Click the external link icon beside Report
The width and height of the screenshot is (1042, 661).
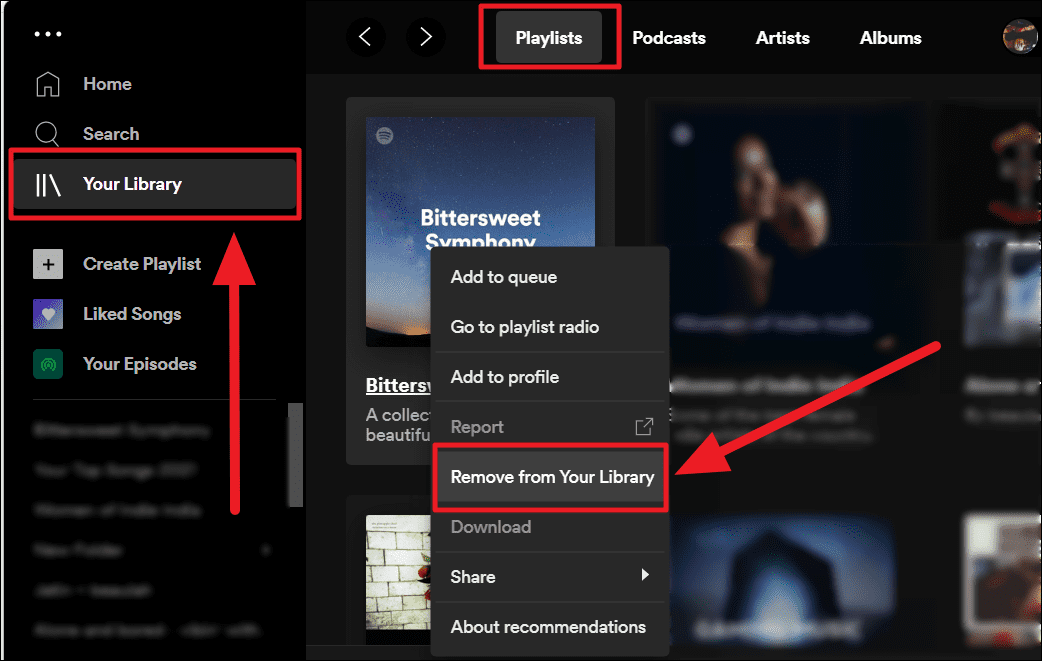pos(644,426)
